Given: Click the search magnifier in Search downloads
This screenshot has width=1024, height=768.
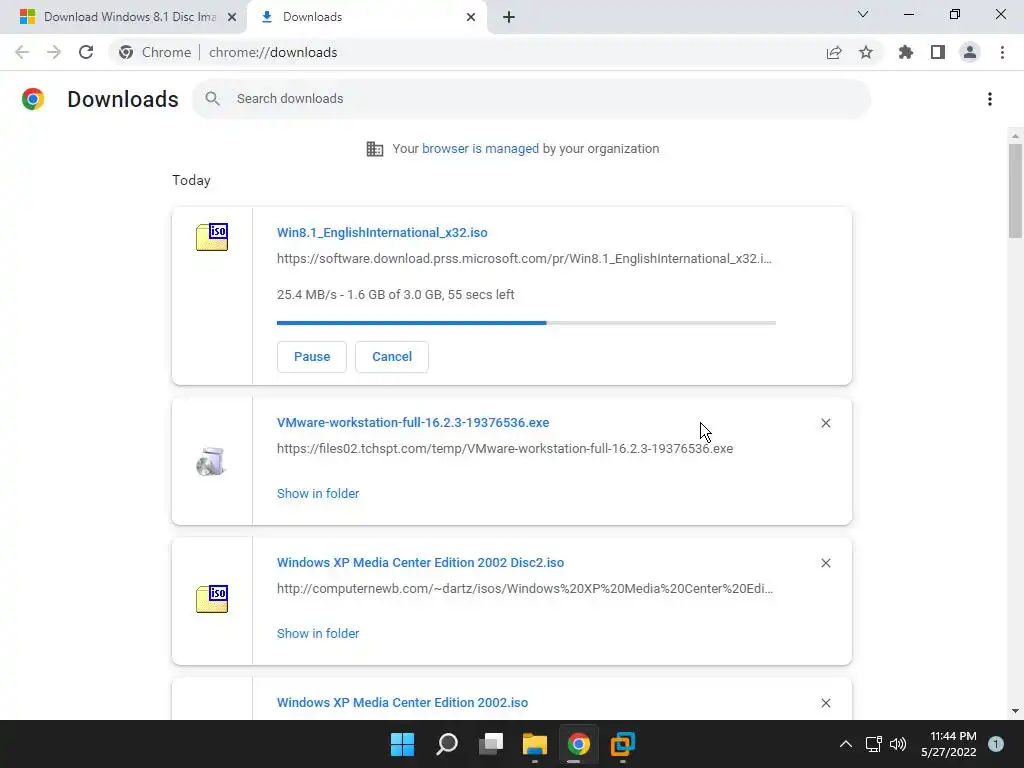Looking at the screenshot, I should point(212,99).
